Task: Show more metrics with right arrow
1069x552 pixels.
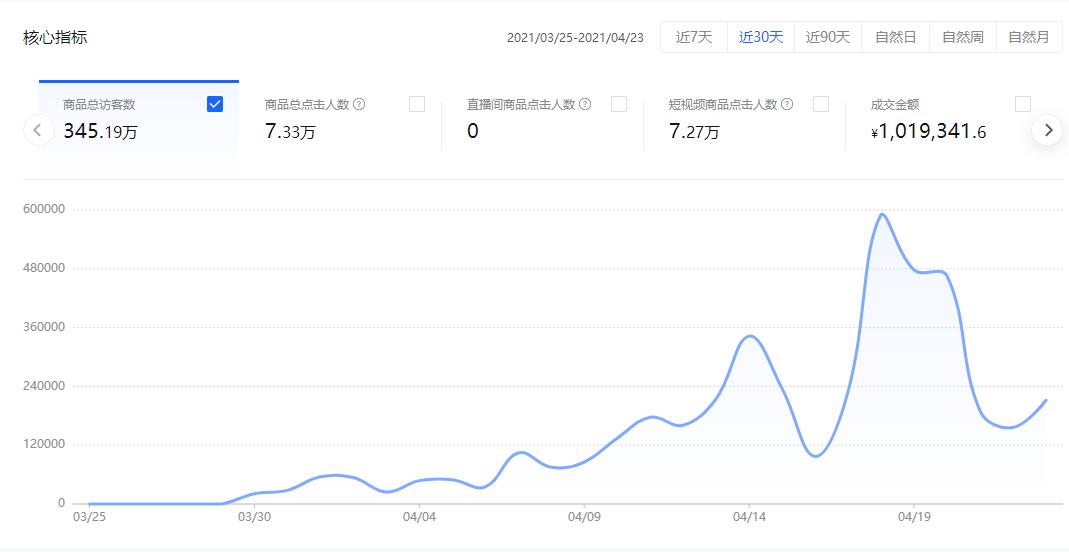Action: (1048, 129)
